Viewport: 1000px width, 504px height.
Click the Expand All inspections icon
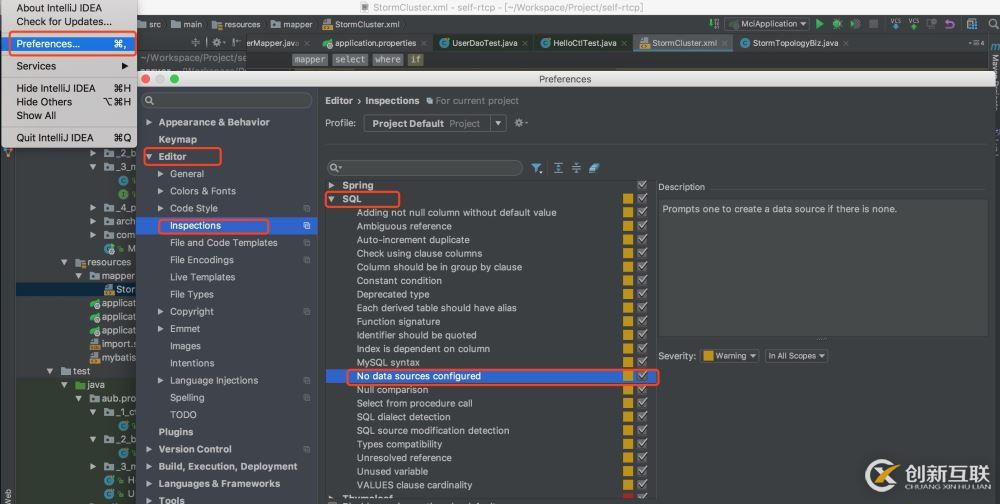coord(559,168)
